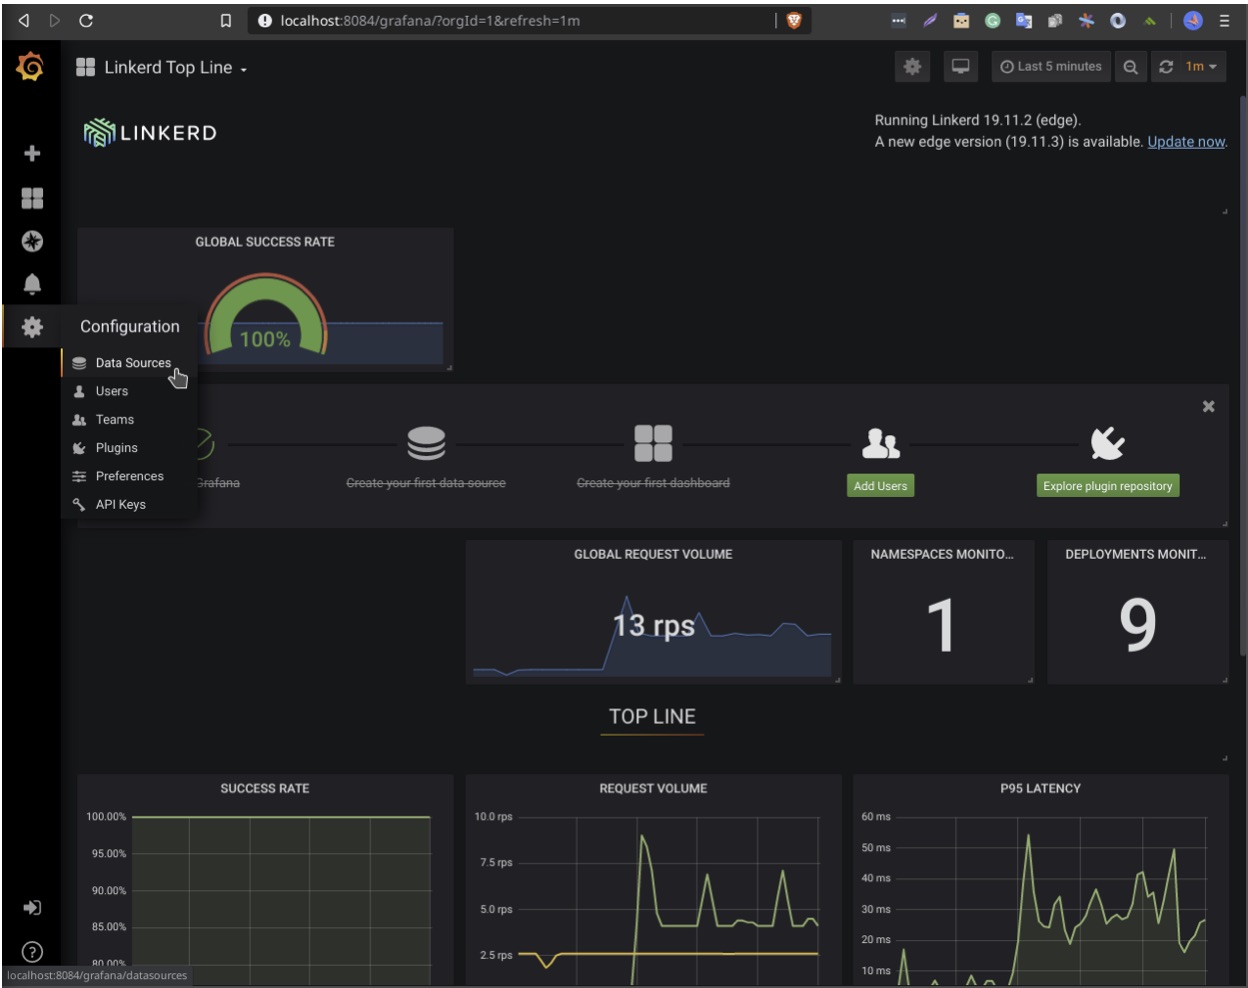Open the Brave Shields lion icon

794,20
